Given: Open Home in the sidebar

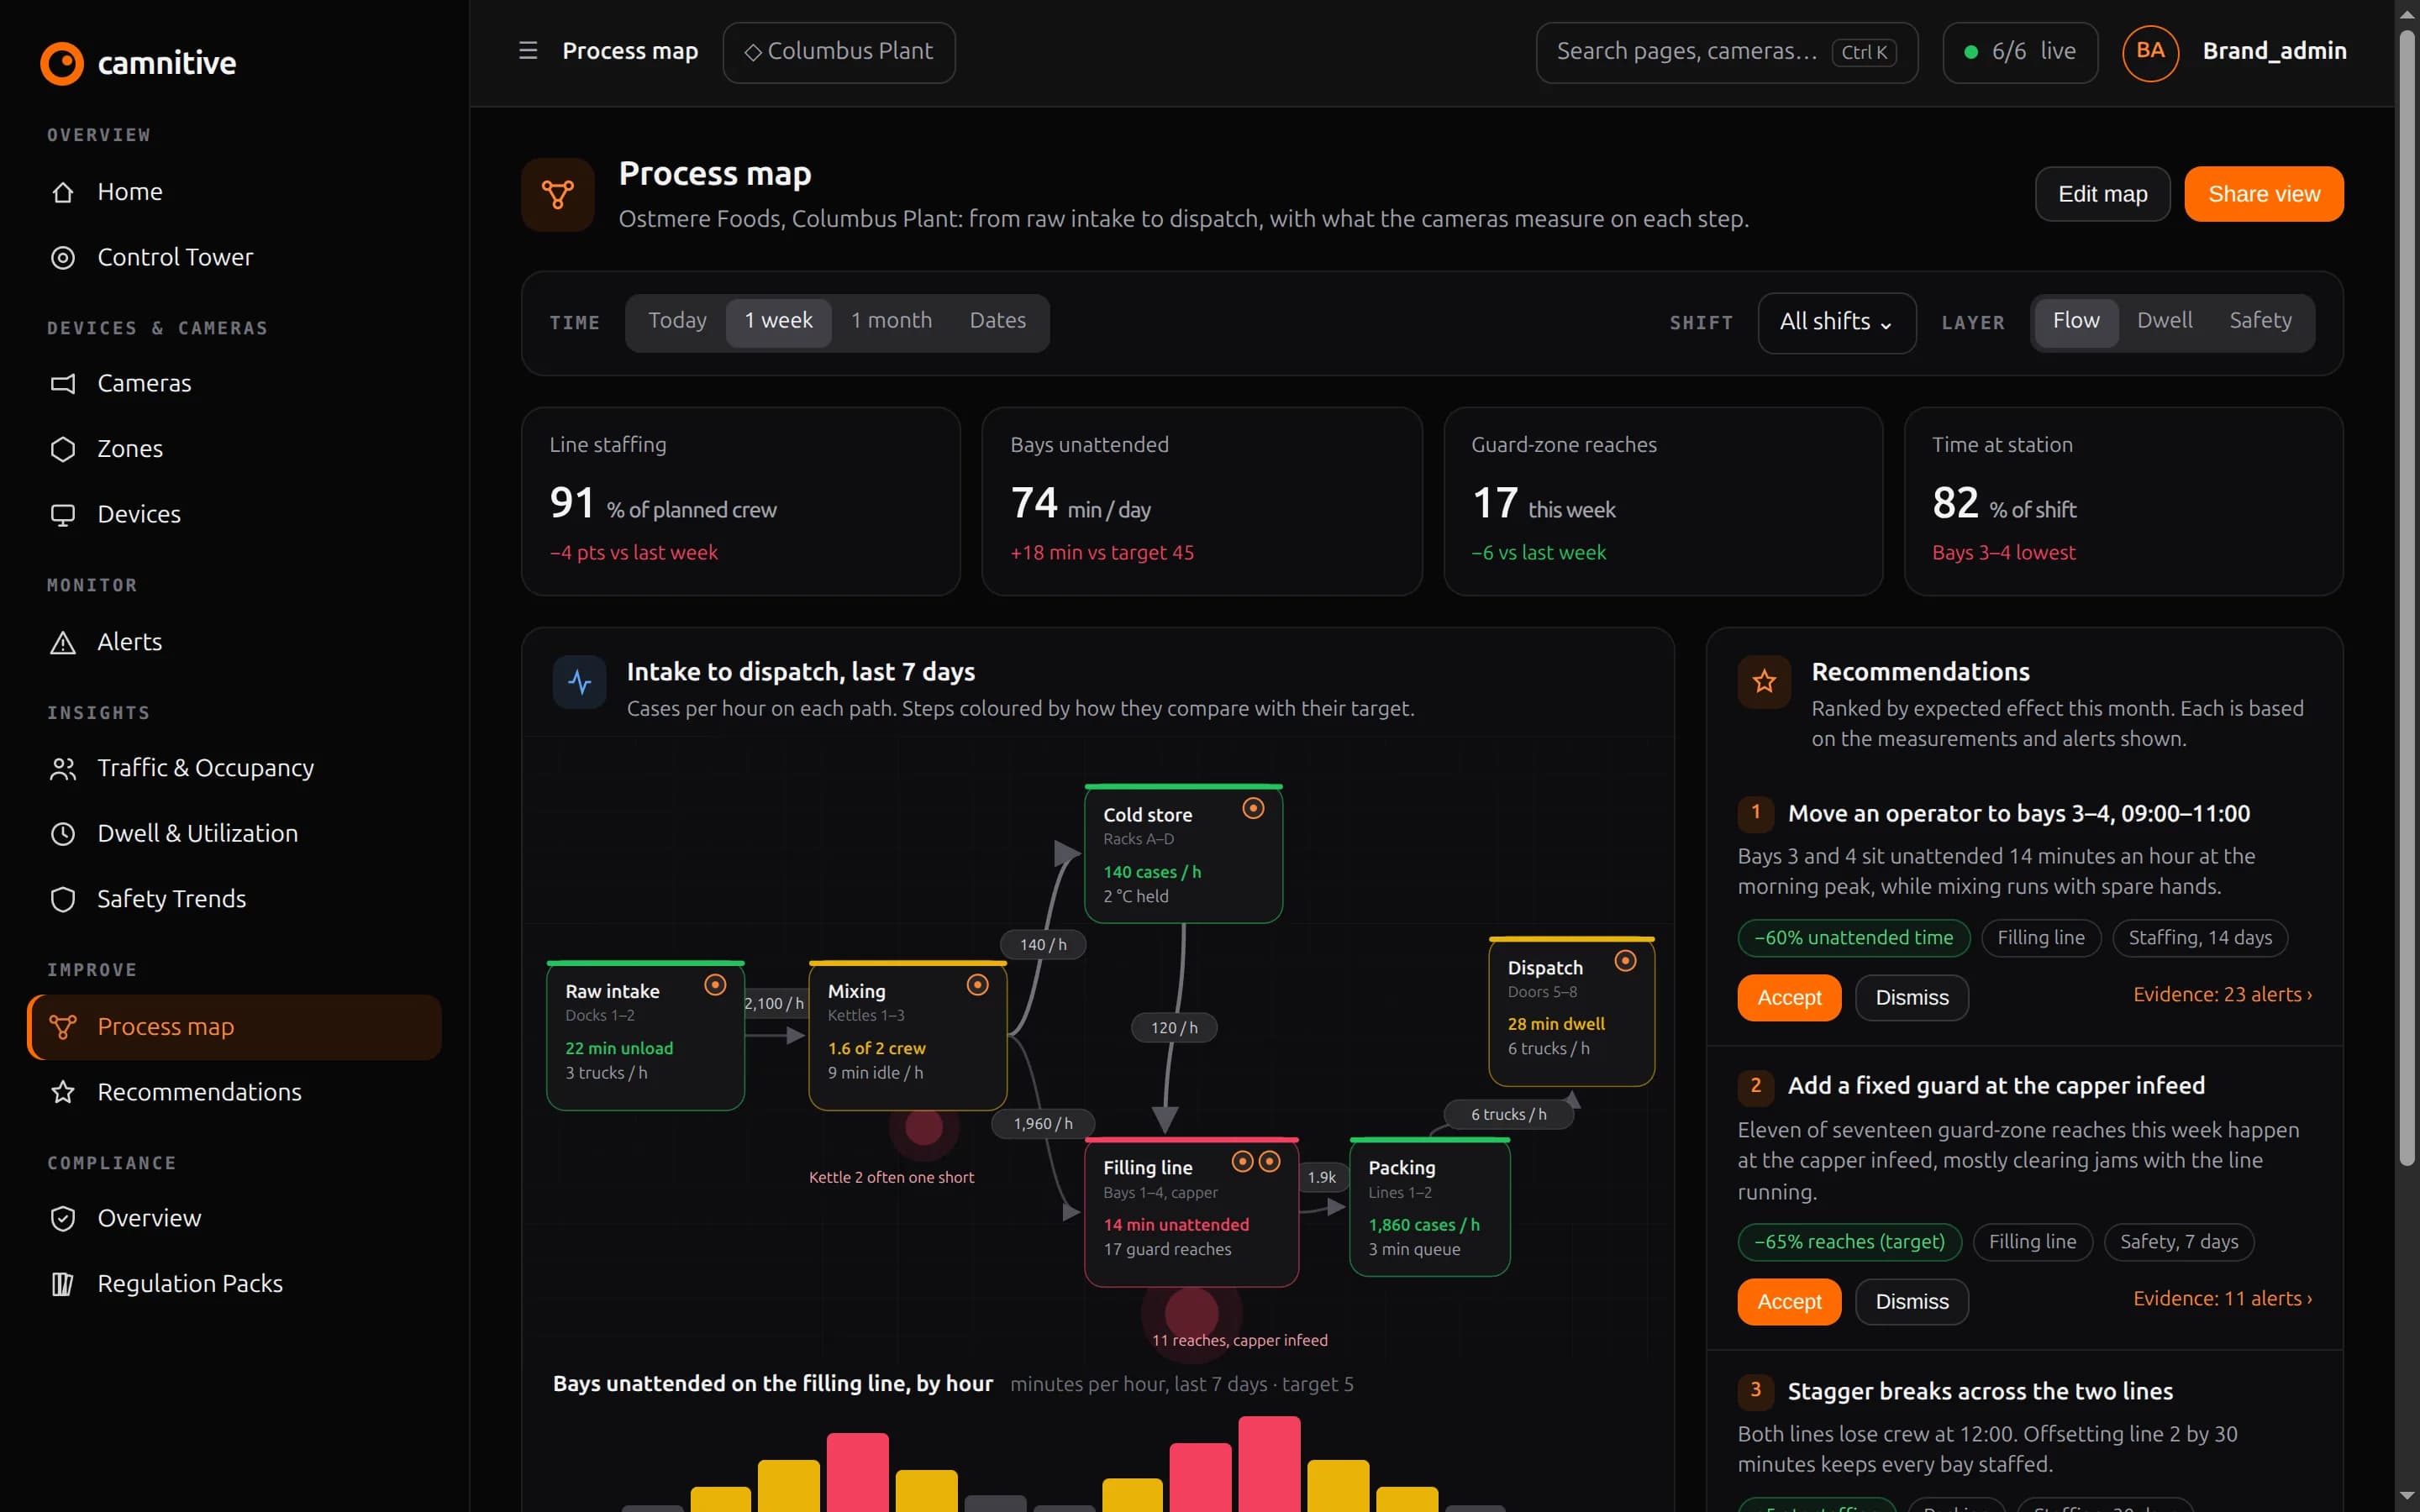Looking at the screenshot, I should point(234,192).
